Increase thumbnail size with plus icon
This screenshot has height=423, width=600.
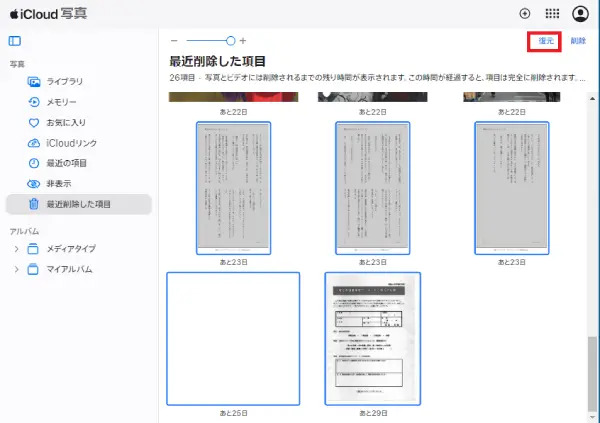[x=243, y=41]
